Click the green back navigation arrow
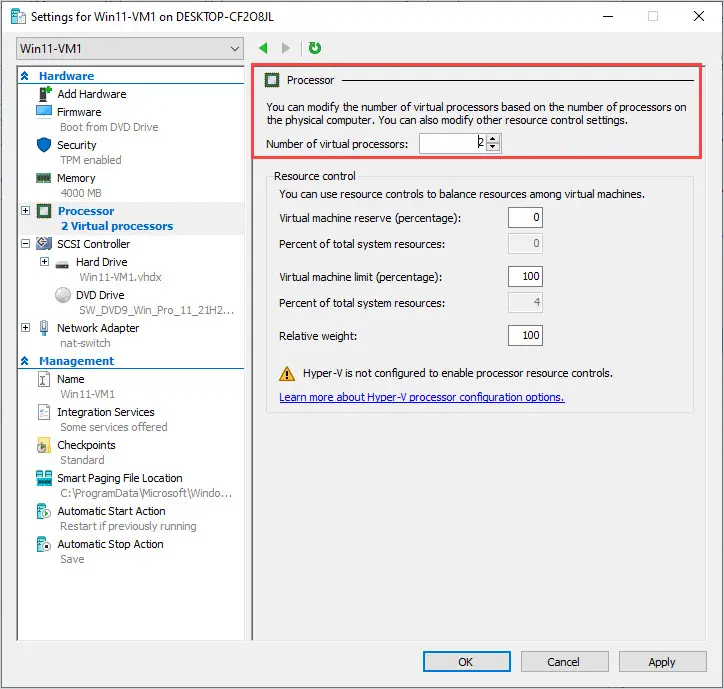Screen dimensions: 724x689 264,48
